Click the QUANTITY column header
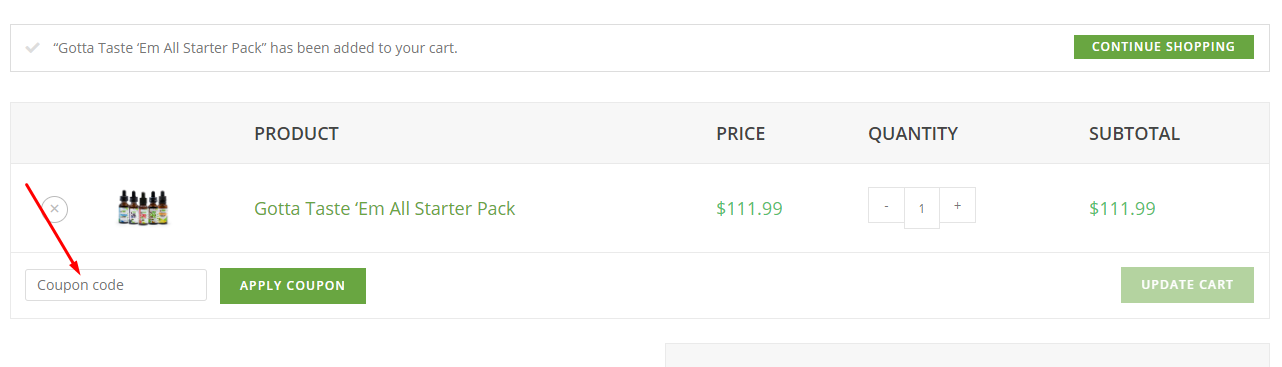1282x367 pixels. 913,133
